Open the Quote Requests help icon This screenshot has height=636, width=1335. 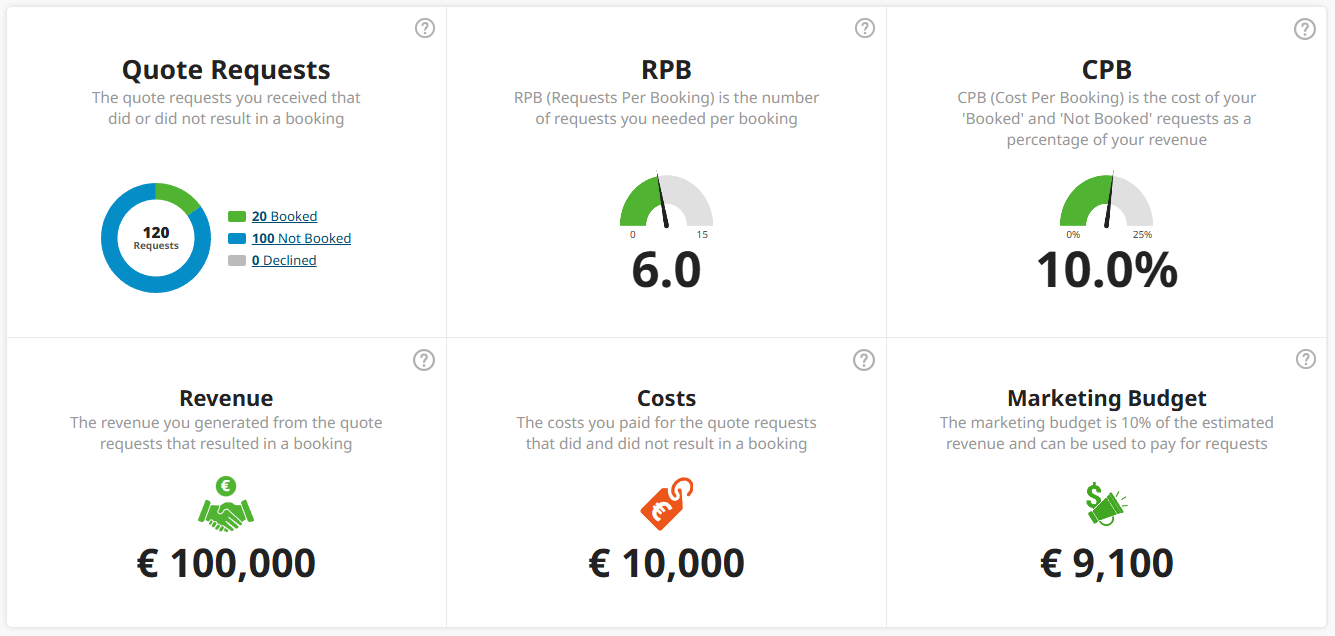tap(424, 28)
